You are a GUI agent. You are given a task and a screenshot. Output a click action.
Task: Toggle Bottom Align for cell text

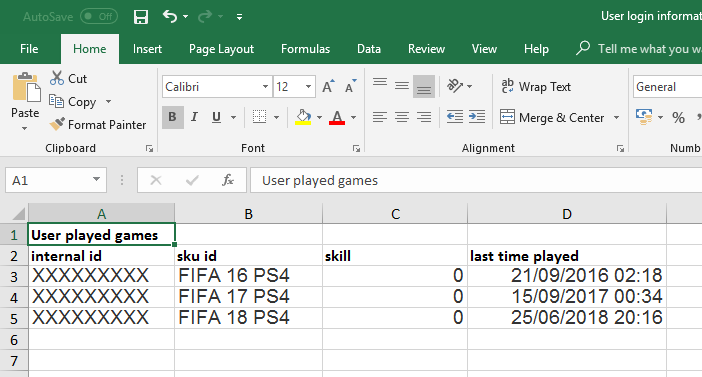point(424,86)
